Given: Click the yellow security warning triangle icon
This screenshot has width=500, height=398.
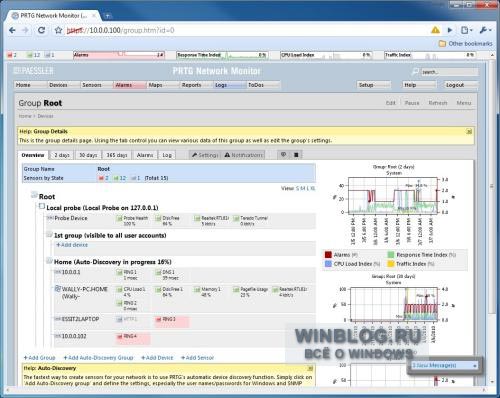Looking at the screenshot, I should (435, 30).
